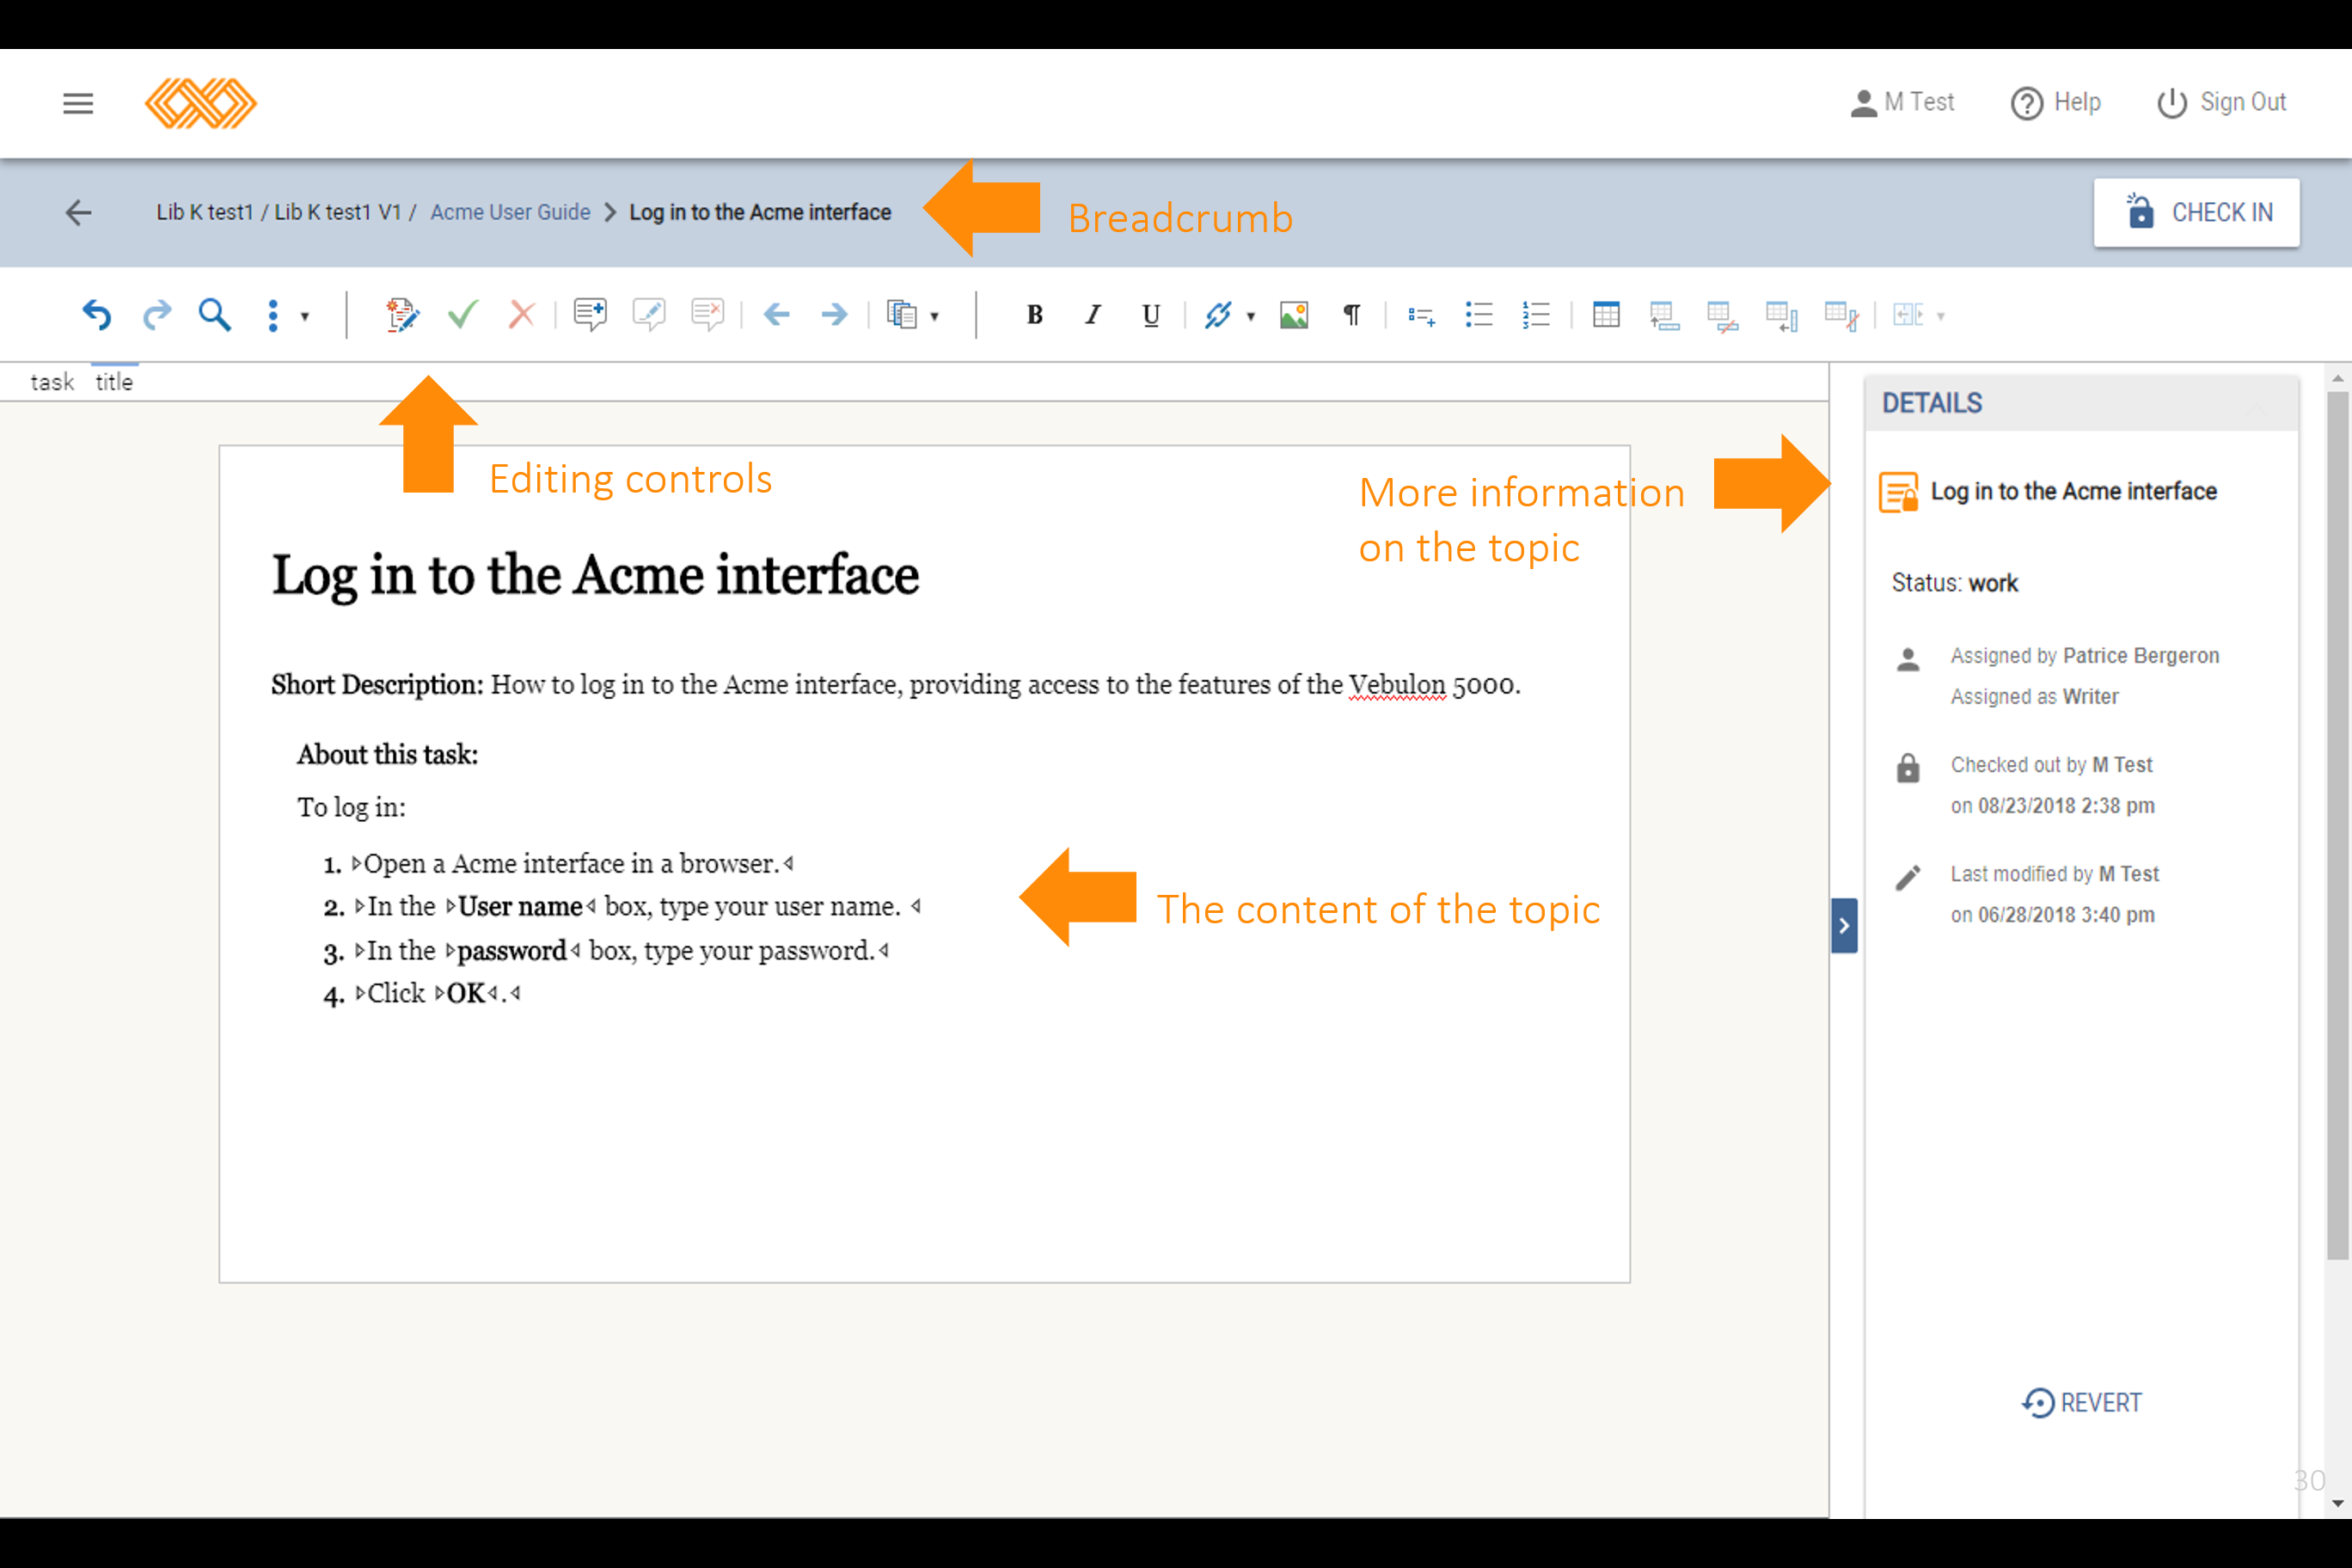2352x1568 pixels.
Task: Click the topic icon in Details panel
Action: tap(1898, 492)
